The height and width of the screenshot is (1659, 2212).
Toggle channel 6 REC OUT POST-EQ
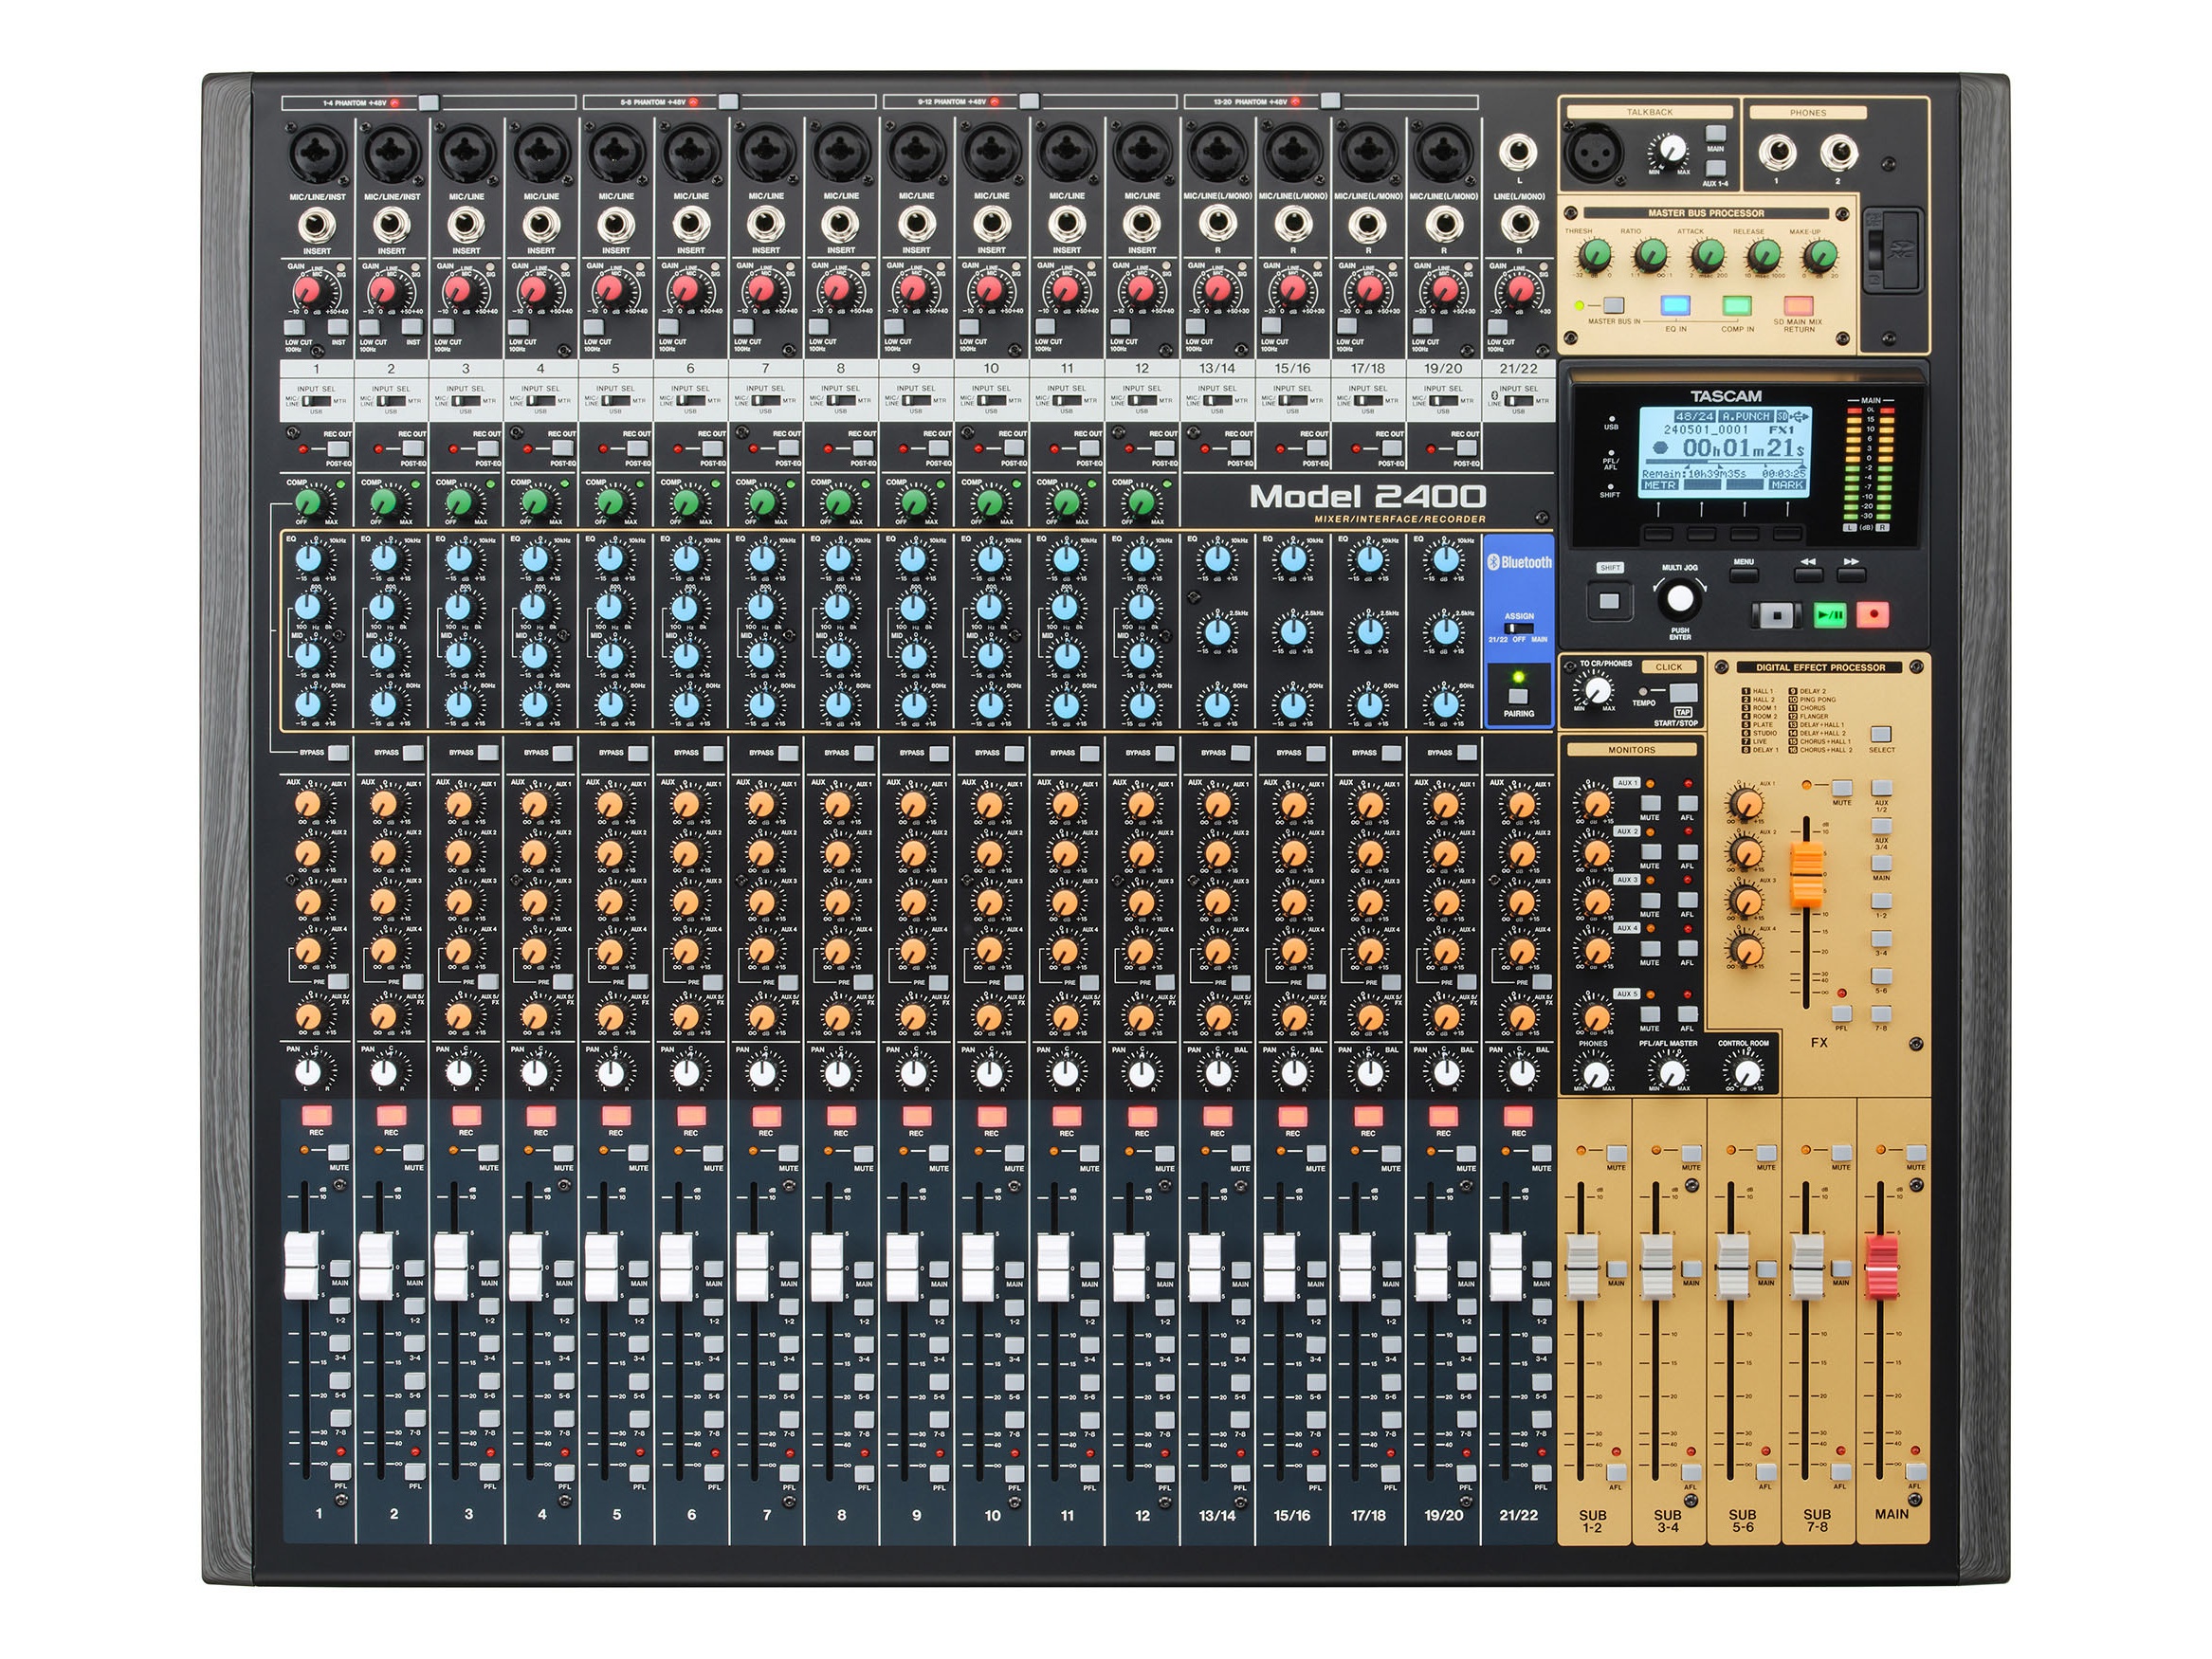click(x=712, y=448)
